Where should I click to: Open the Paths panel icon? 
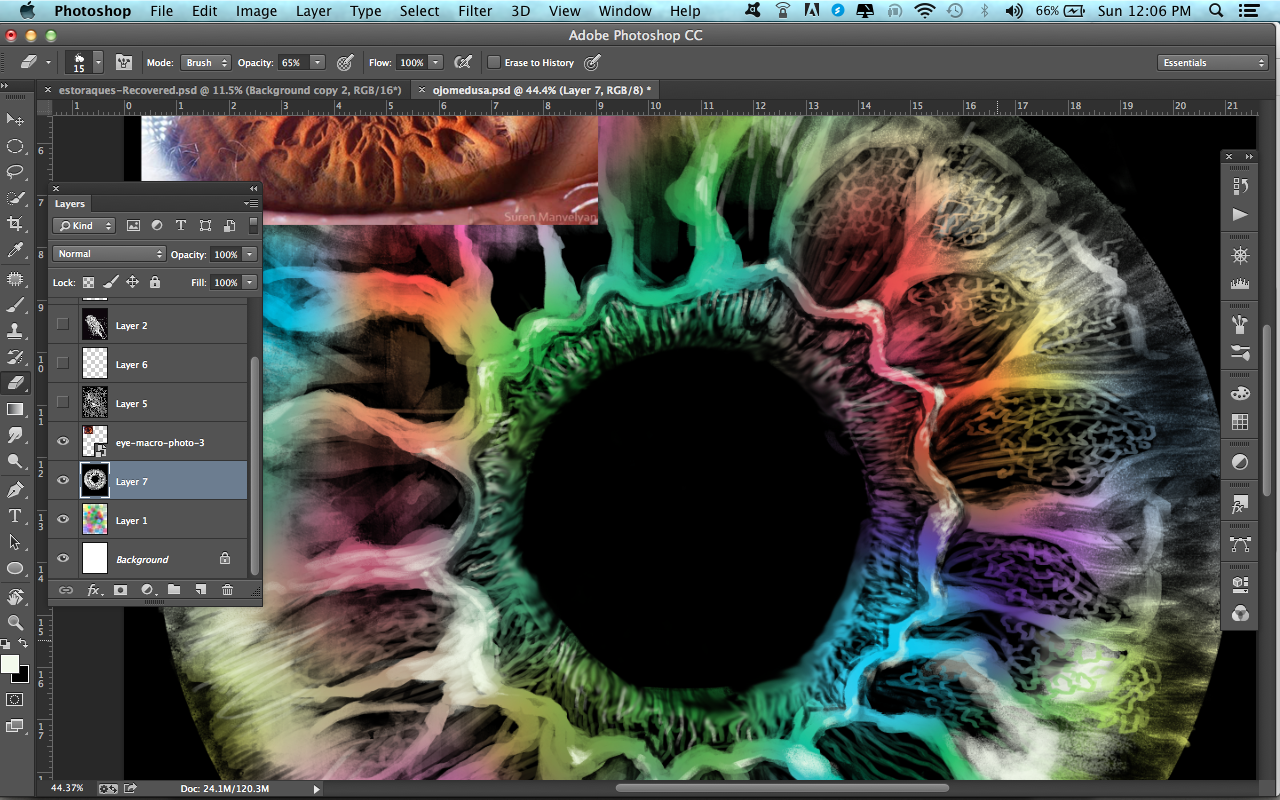coord(1240,545)
